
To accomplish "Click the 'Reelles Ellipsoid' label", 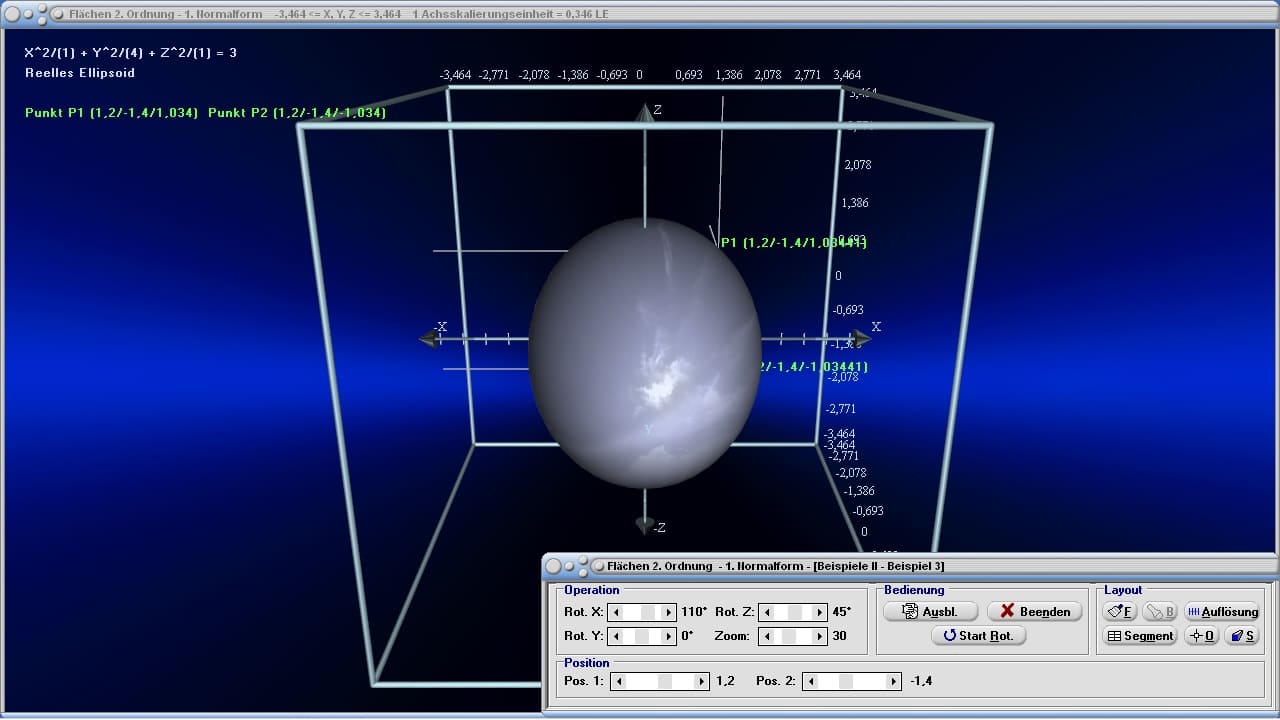I will 80,73.
